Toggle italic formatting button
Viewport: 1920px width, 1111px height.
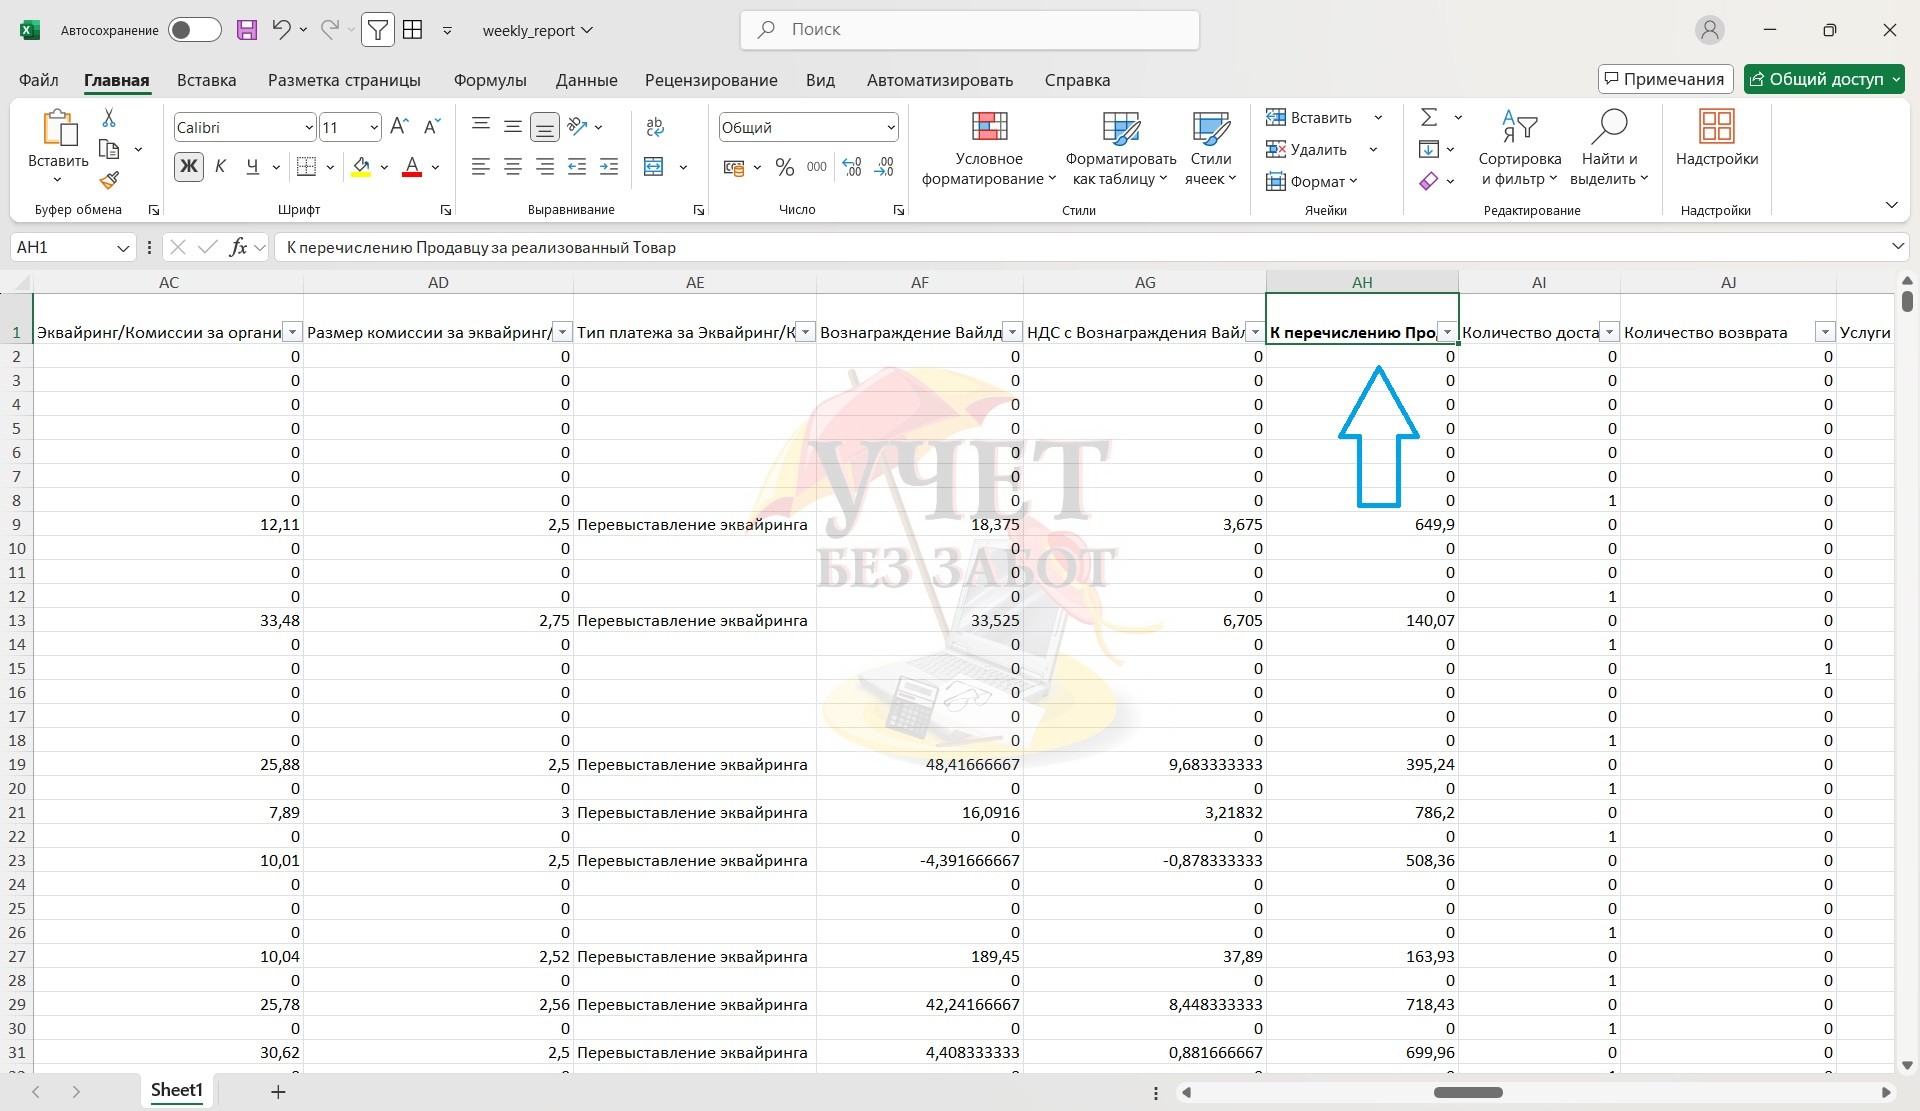[x=220, y=167]
